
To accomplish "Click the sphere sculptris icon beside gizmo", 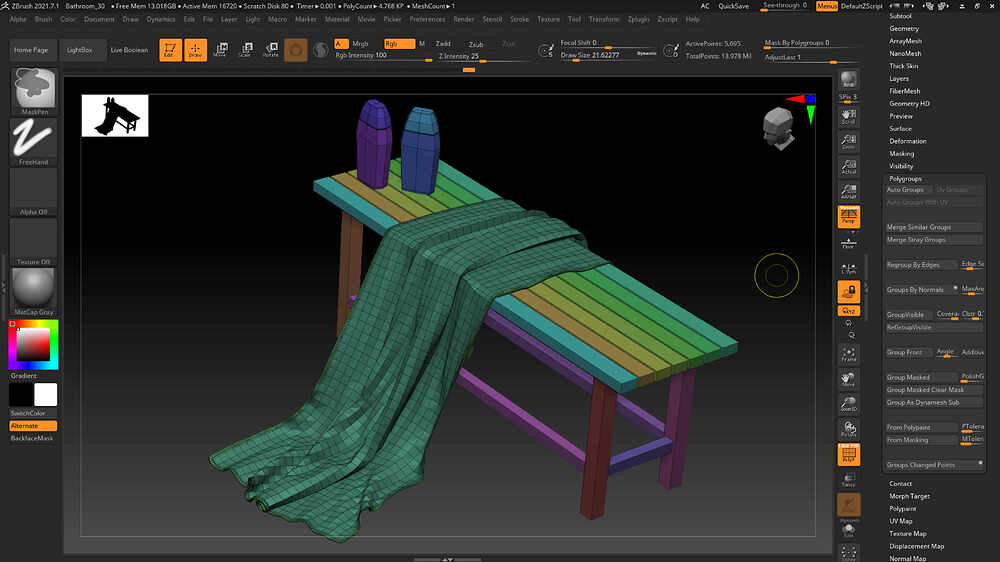I will [321, 50].
